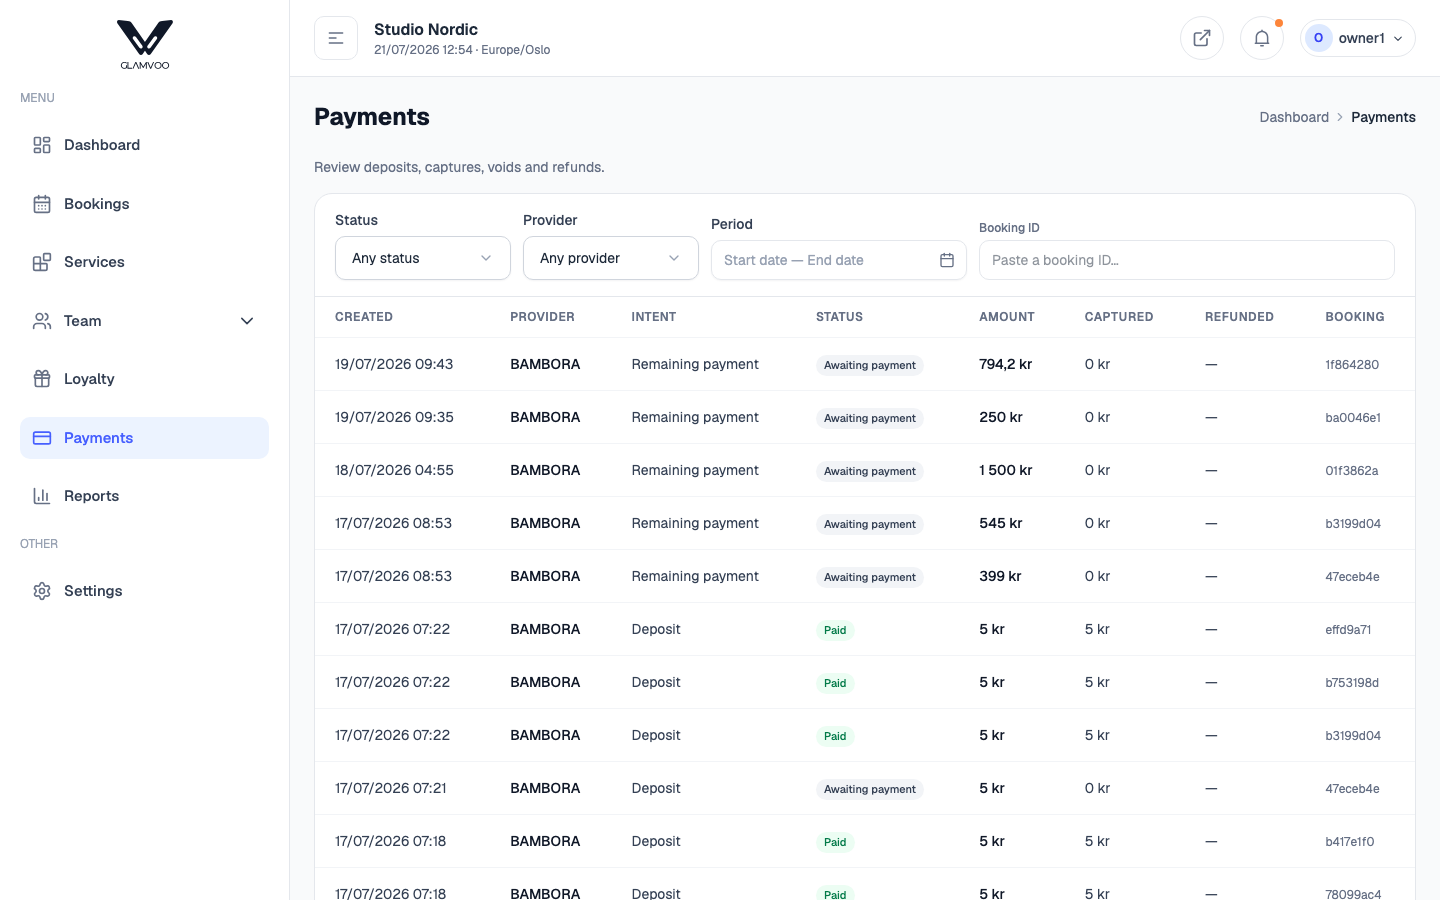The image size is (1440, 900).
Task: Click the 399 kr amount
Action: pos(1000,576)
